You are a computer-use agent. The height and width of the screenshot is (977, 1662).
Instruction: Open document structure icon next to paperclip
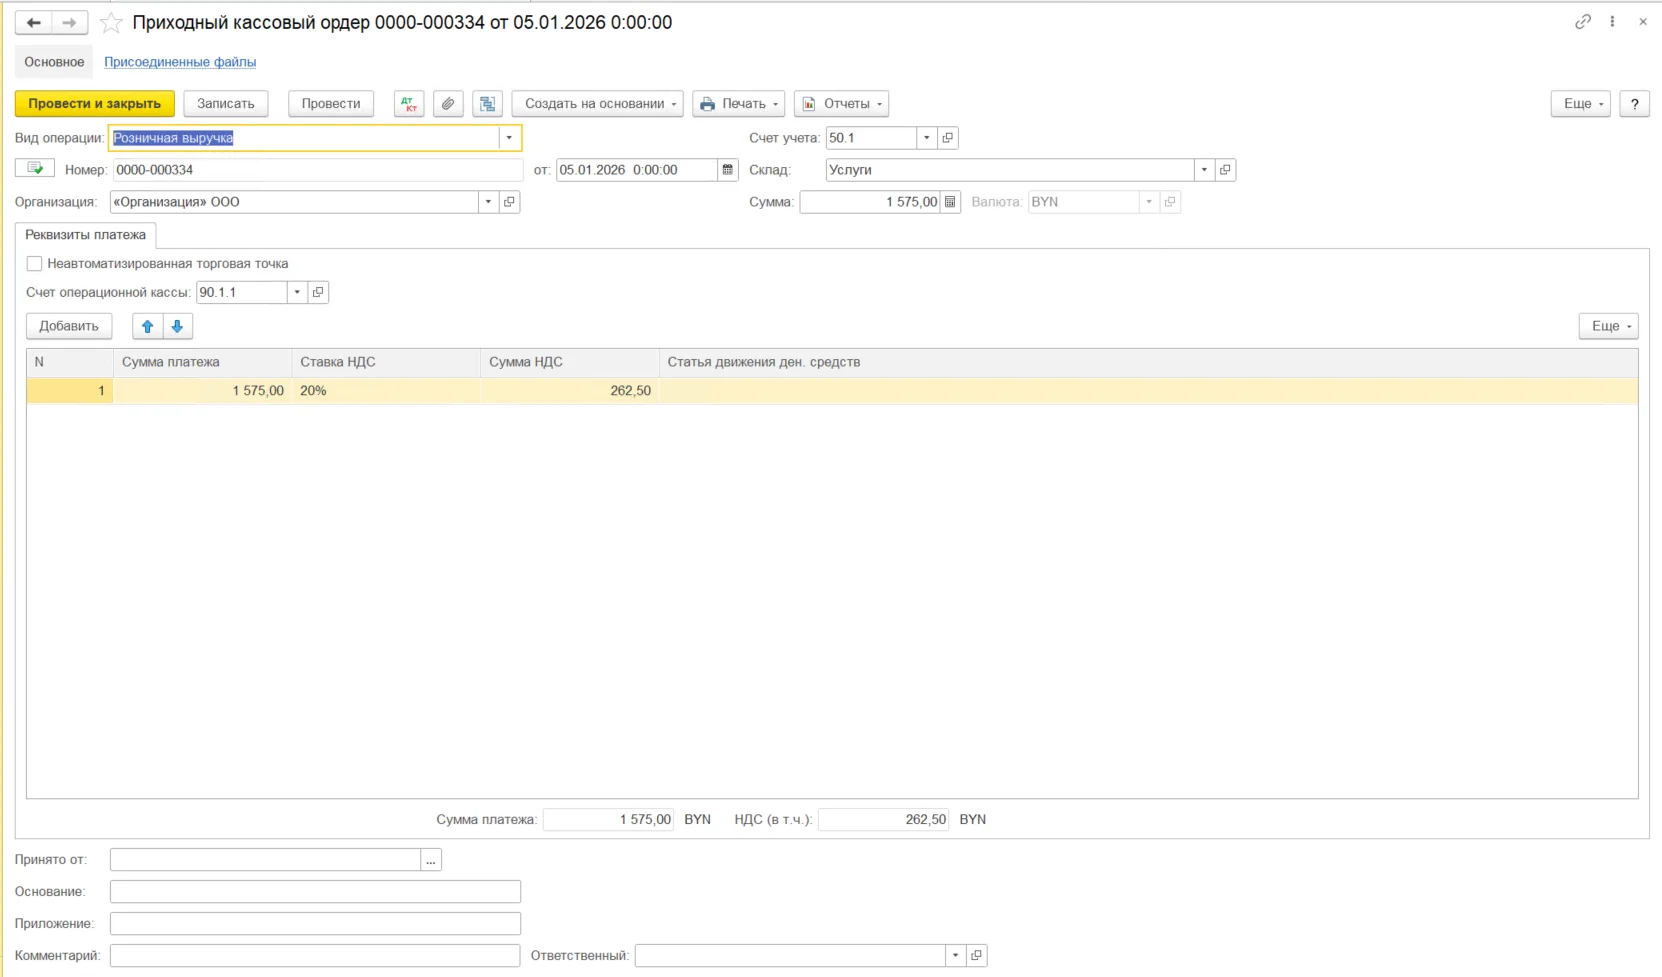(487, 103)
